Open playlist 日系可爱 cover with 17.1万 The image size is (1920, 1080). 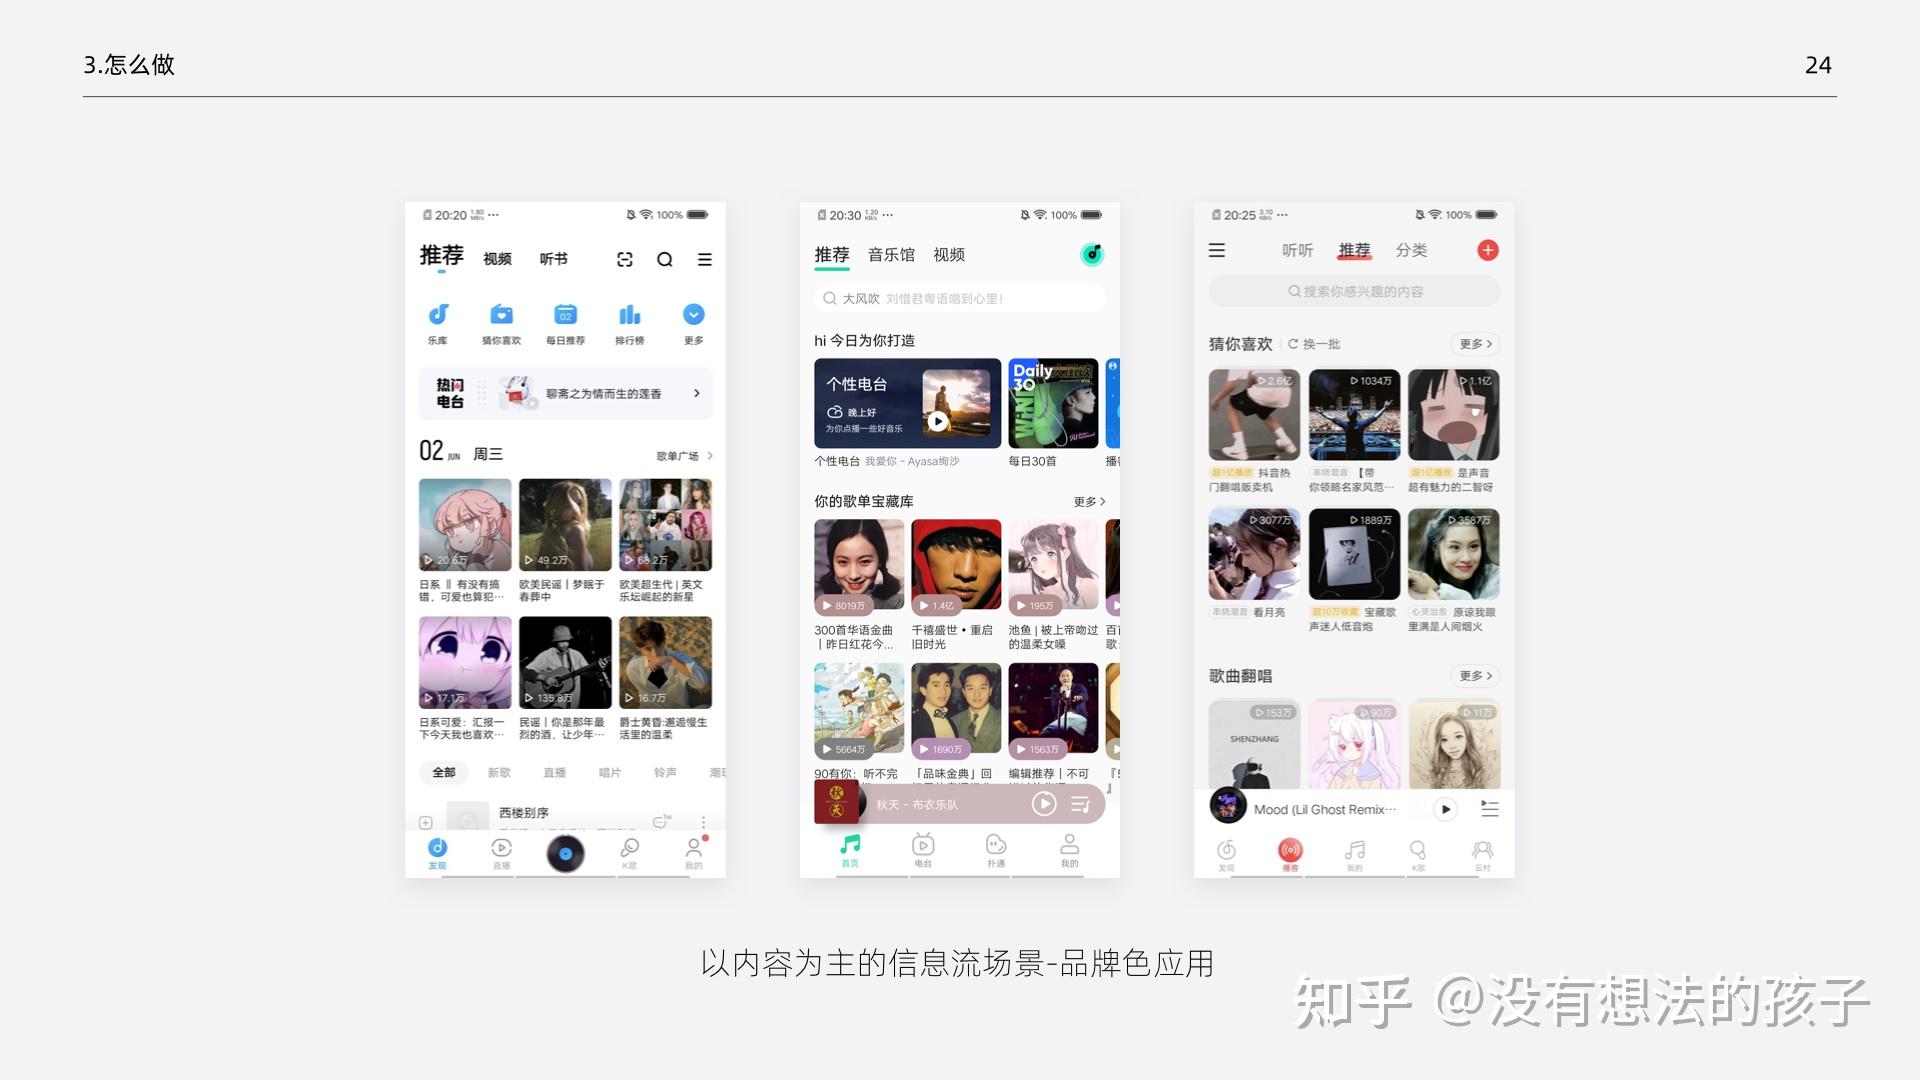click(x=465, y=662)
